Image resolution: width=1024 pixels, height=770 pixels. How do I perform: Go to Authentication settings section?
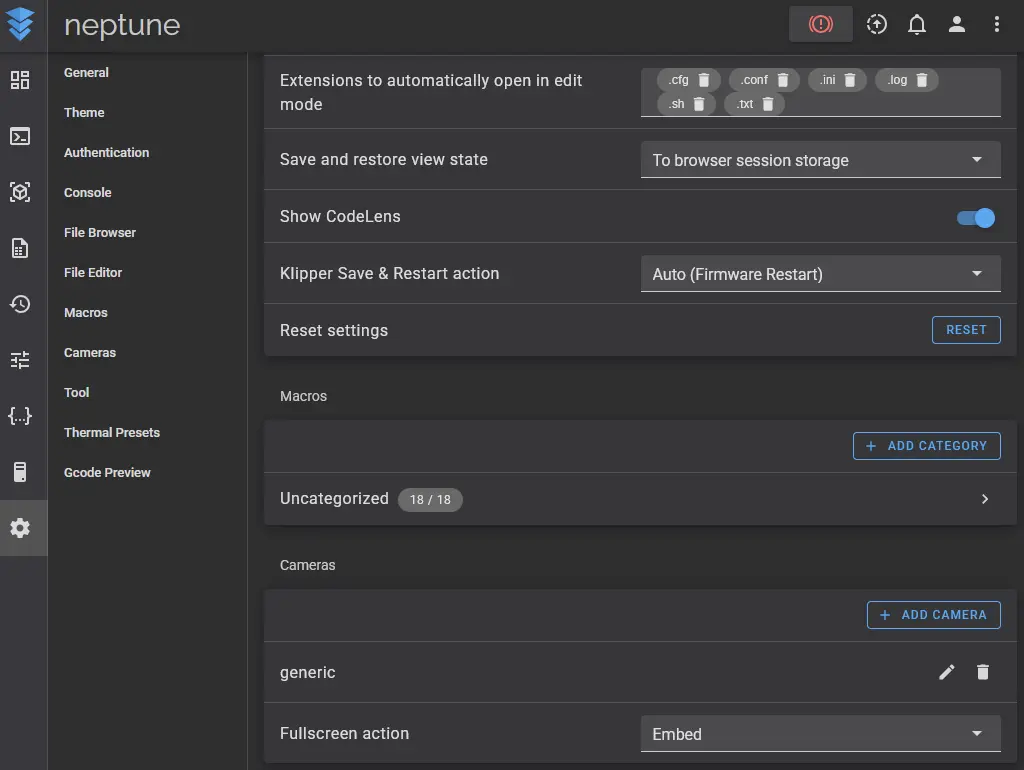(x=106, y=152)
